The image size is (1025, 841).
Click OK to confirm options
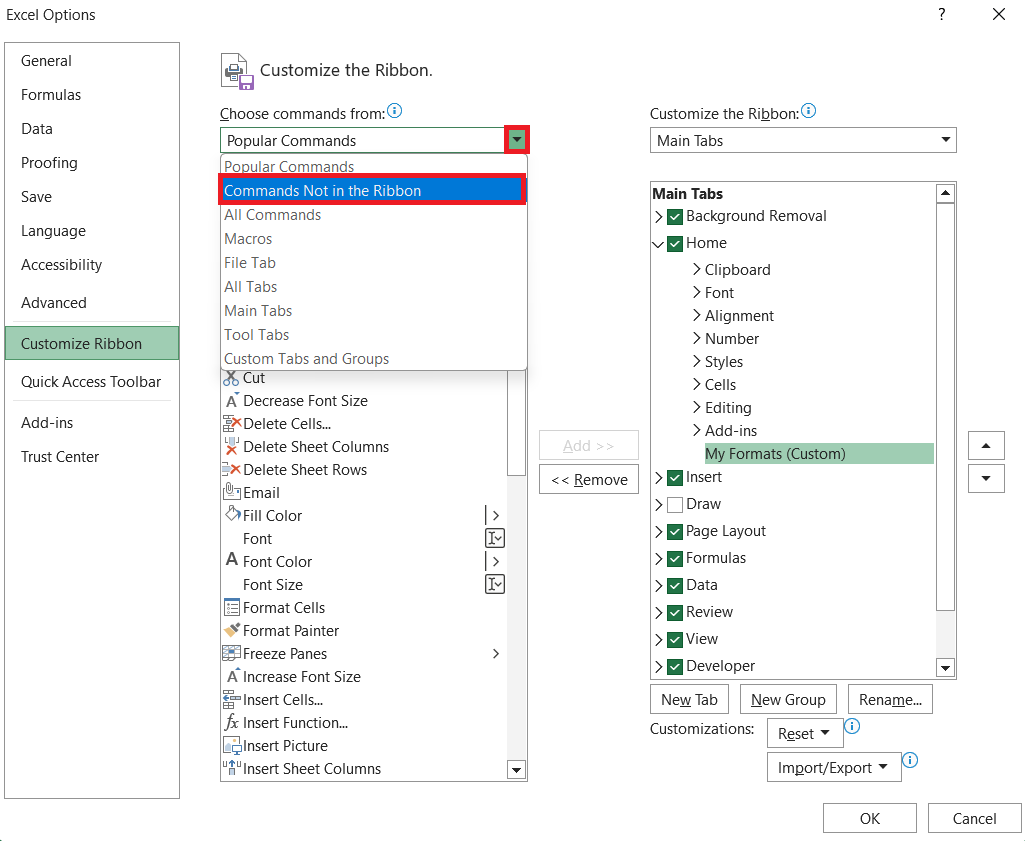click(x=869, y=818)
